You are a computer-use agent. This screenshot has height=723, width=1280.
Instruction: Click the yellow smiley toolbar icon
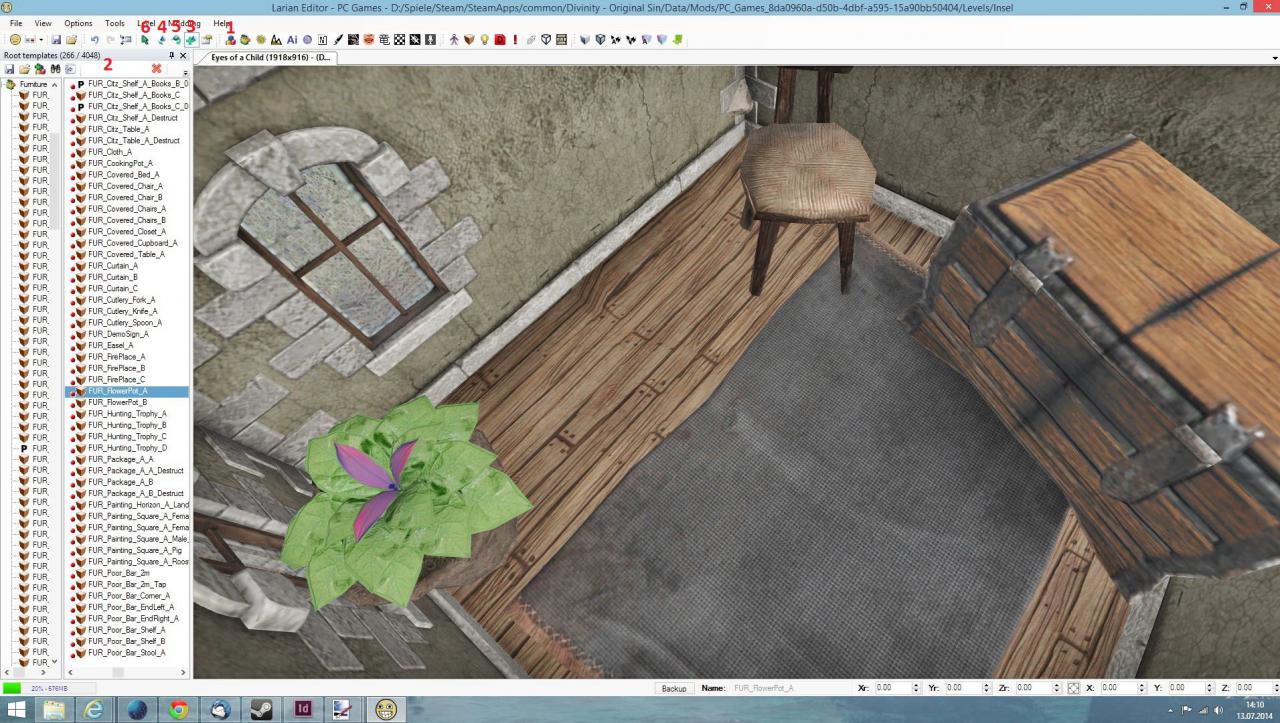tap(15, 40)
